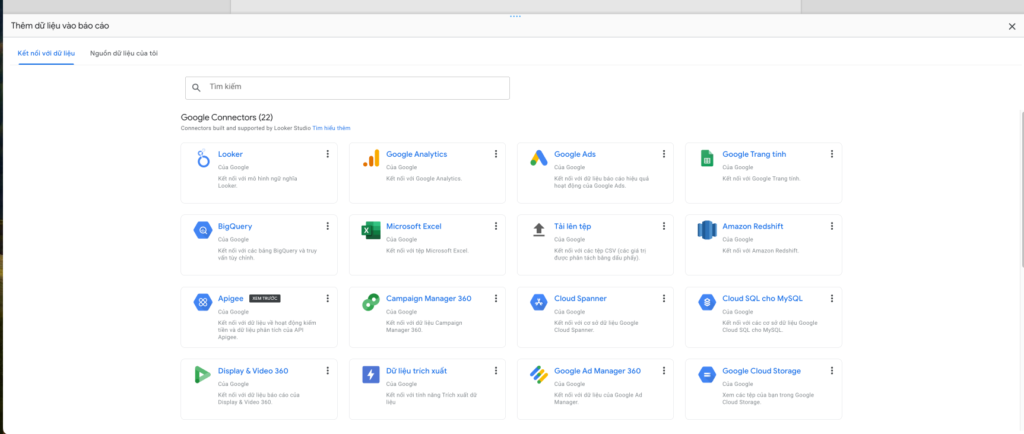Open the three-dot menu on Tải lên tệp card
Screen dimensions: 1024x434
point(664,226)
